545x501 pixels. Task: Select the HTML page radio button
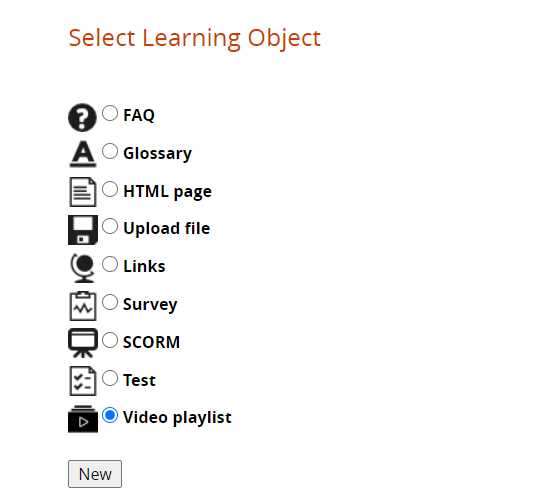110,189
